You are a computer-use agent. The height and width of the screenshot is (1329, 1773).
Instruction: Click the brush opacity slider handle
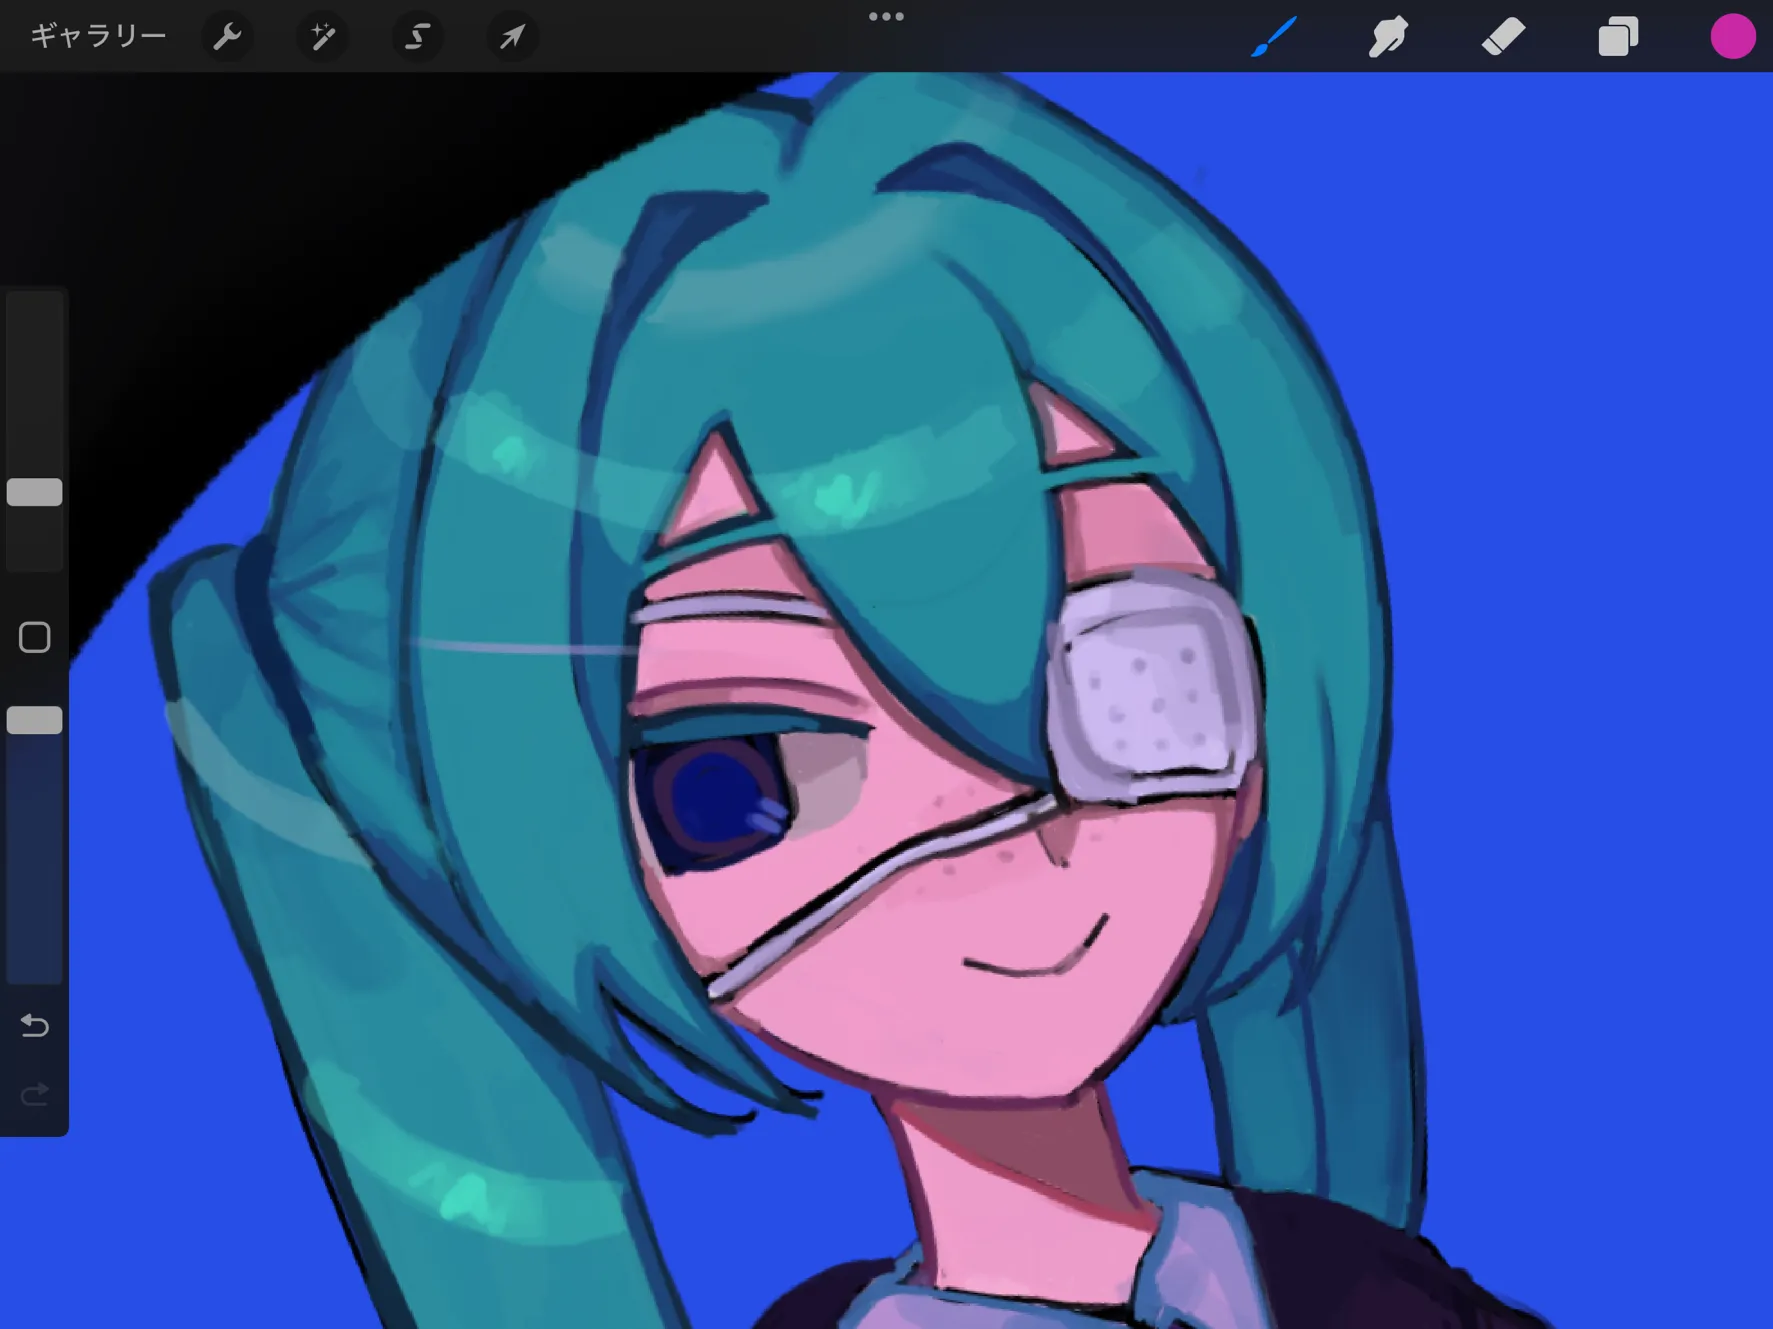35,720
